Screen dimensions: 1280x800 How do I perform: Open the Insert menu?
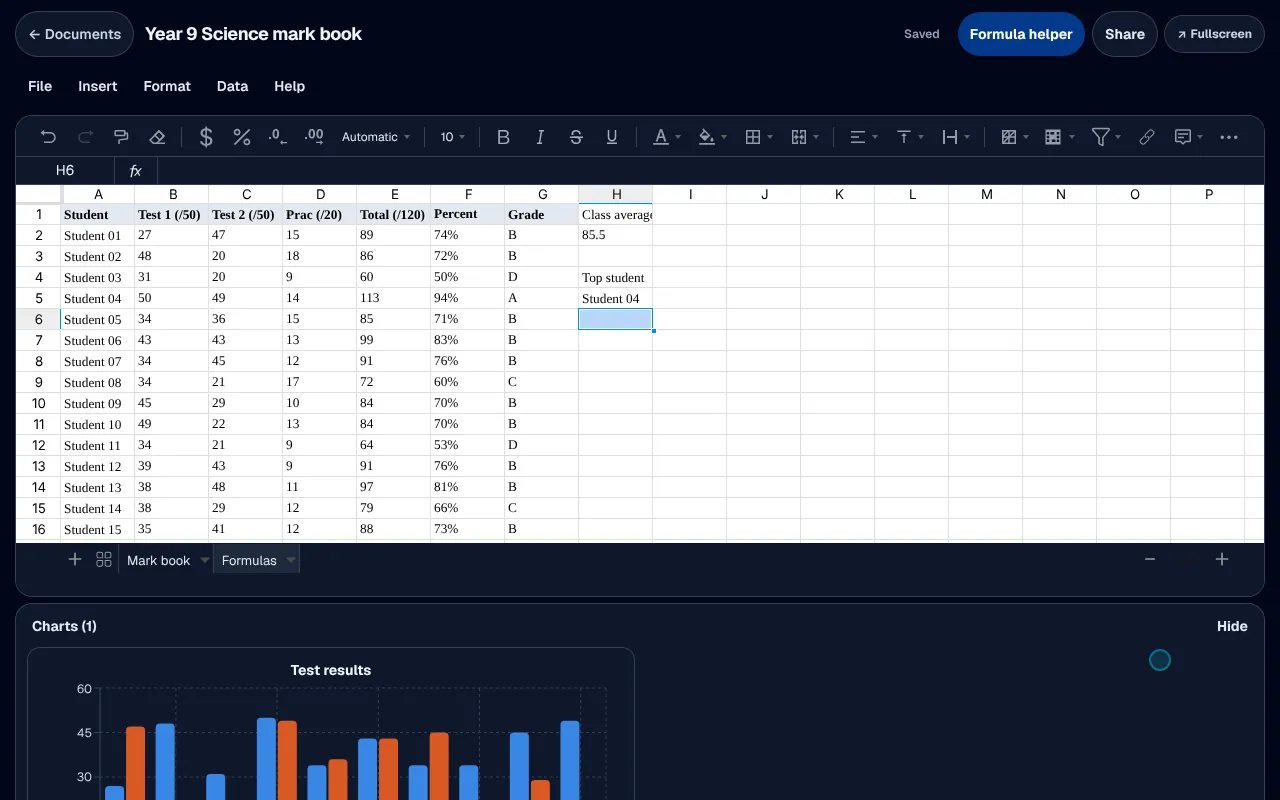[x=98, y=86]
